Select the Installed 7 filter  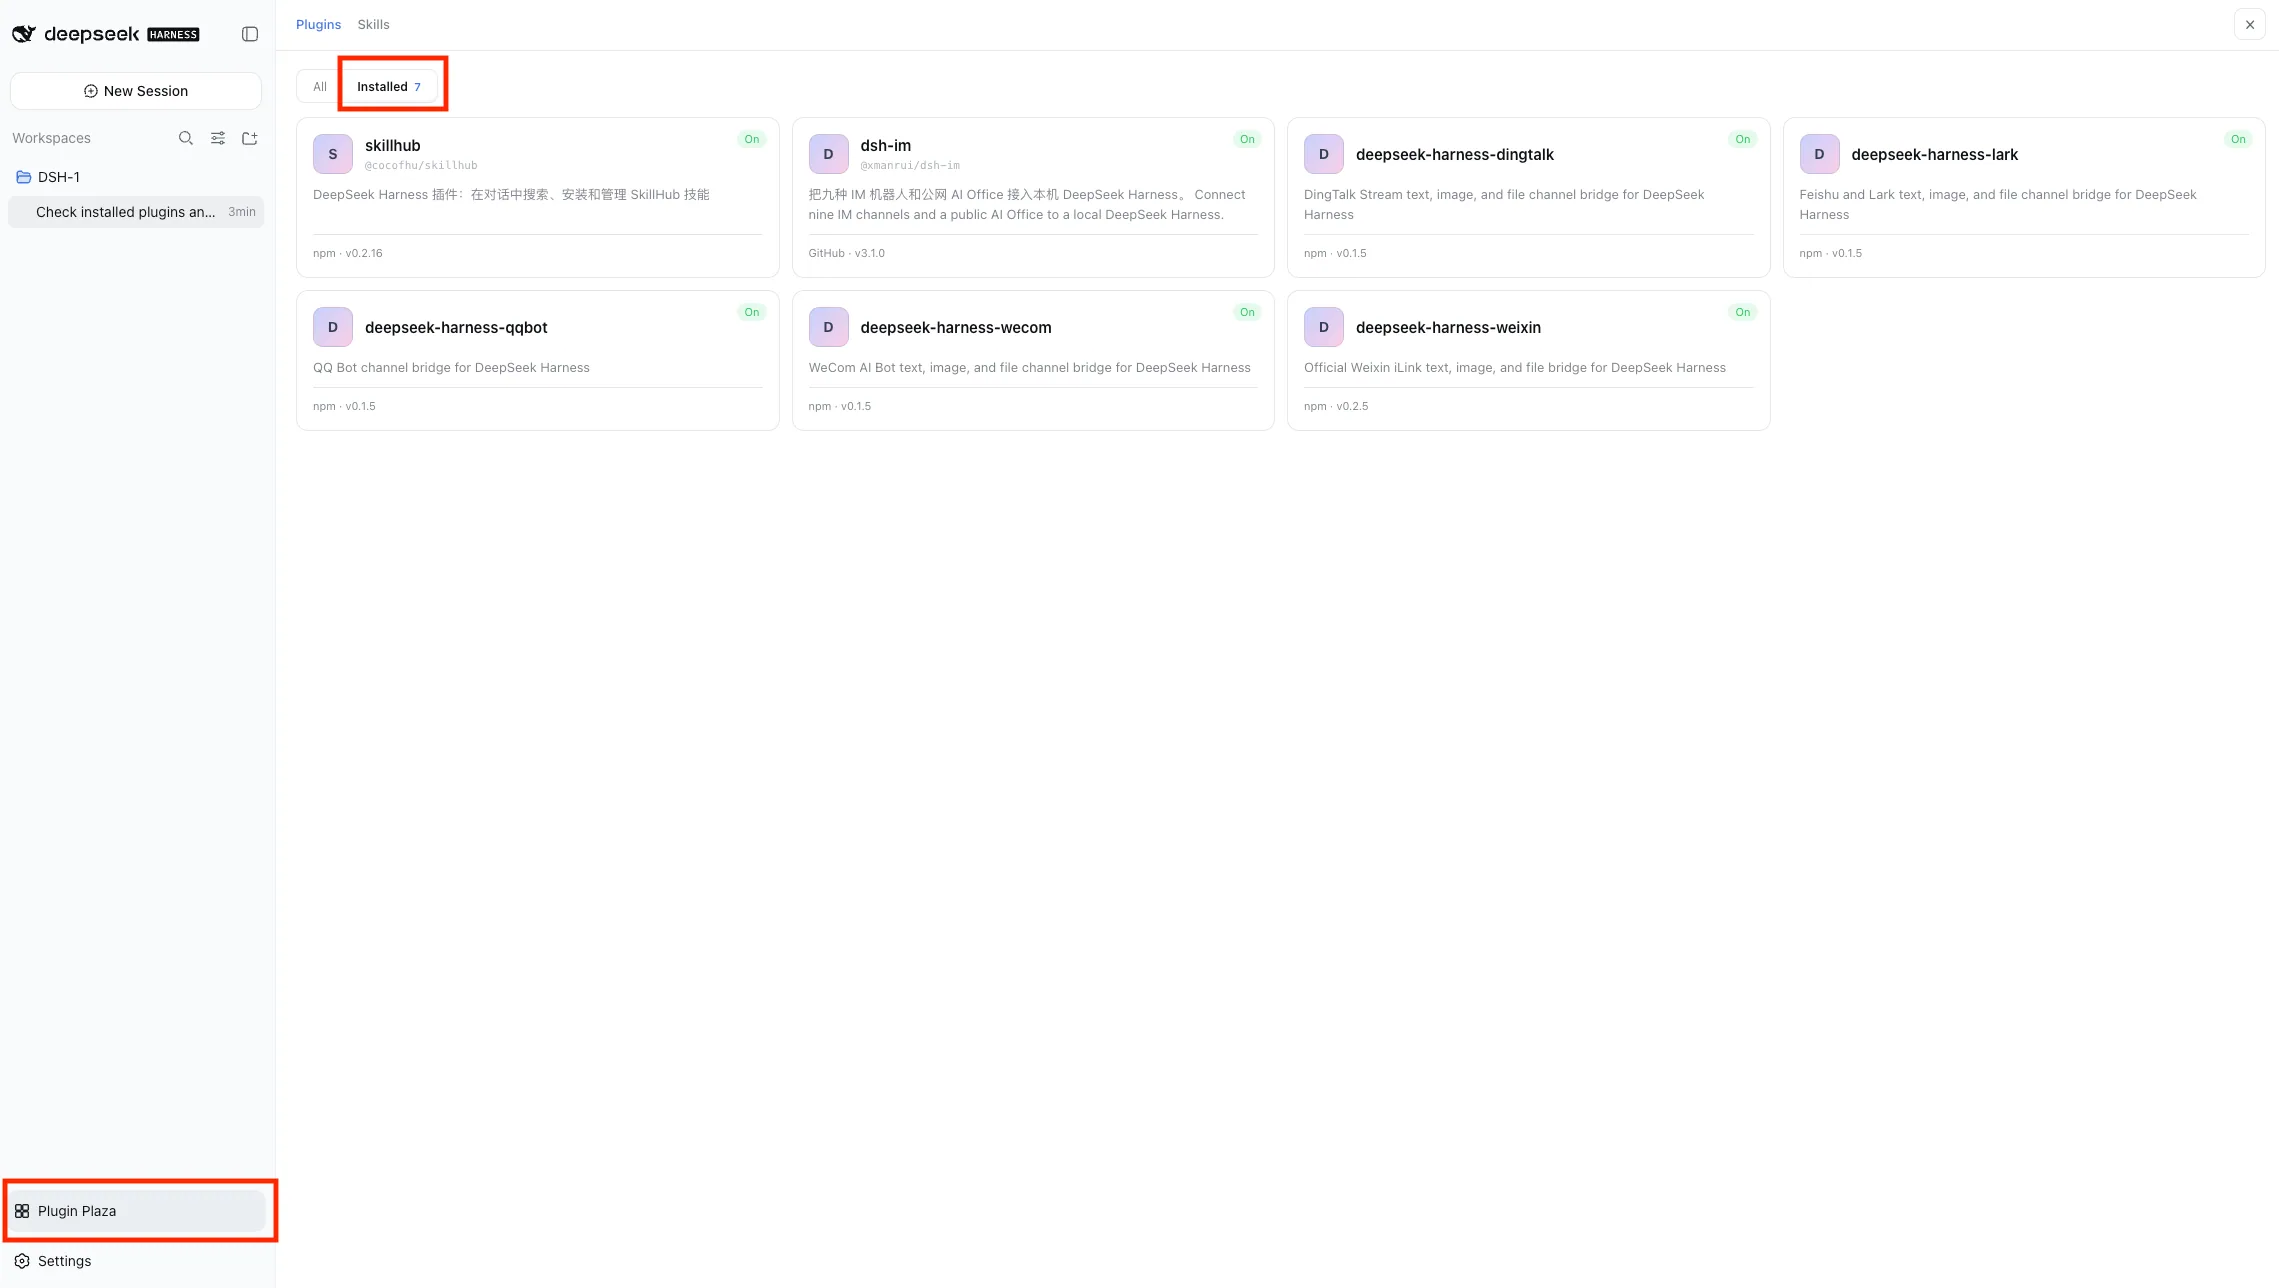[x=389, y=87]
